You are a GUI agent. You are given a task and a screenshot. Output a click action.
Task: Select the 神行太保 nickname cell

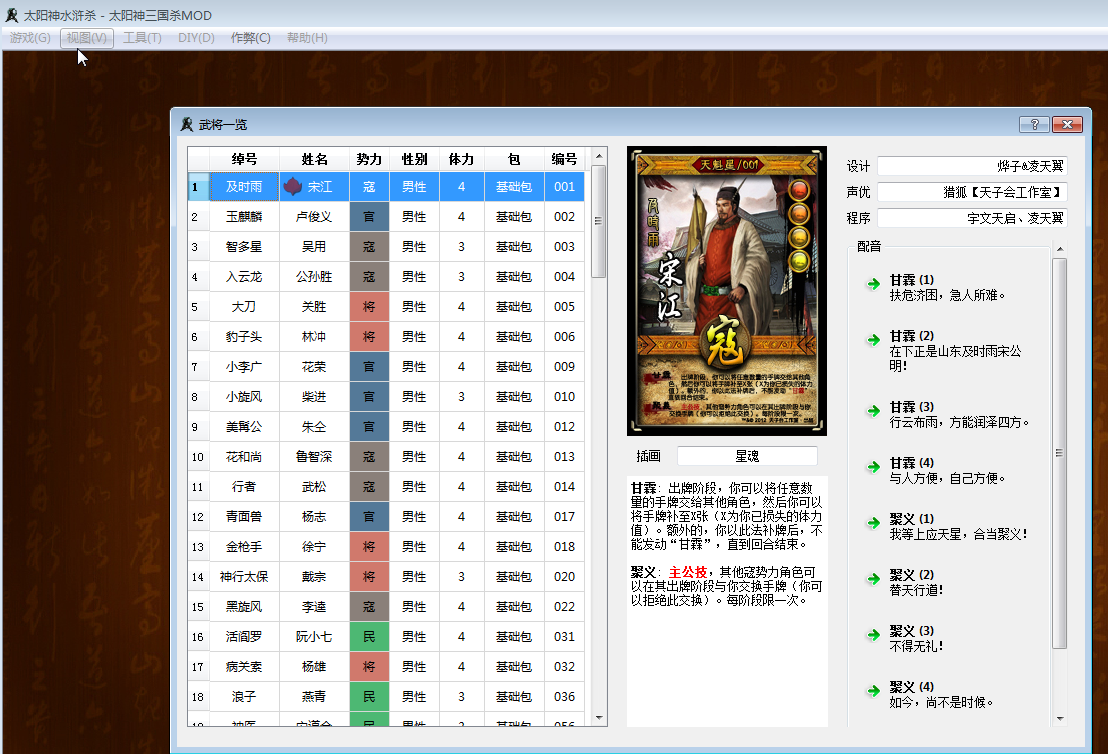coord(244,577)
